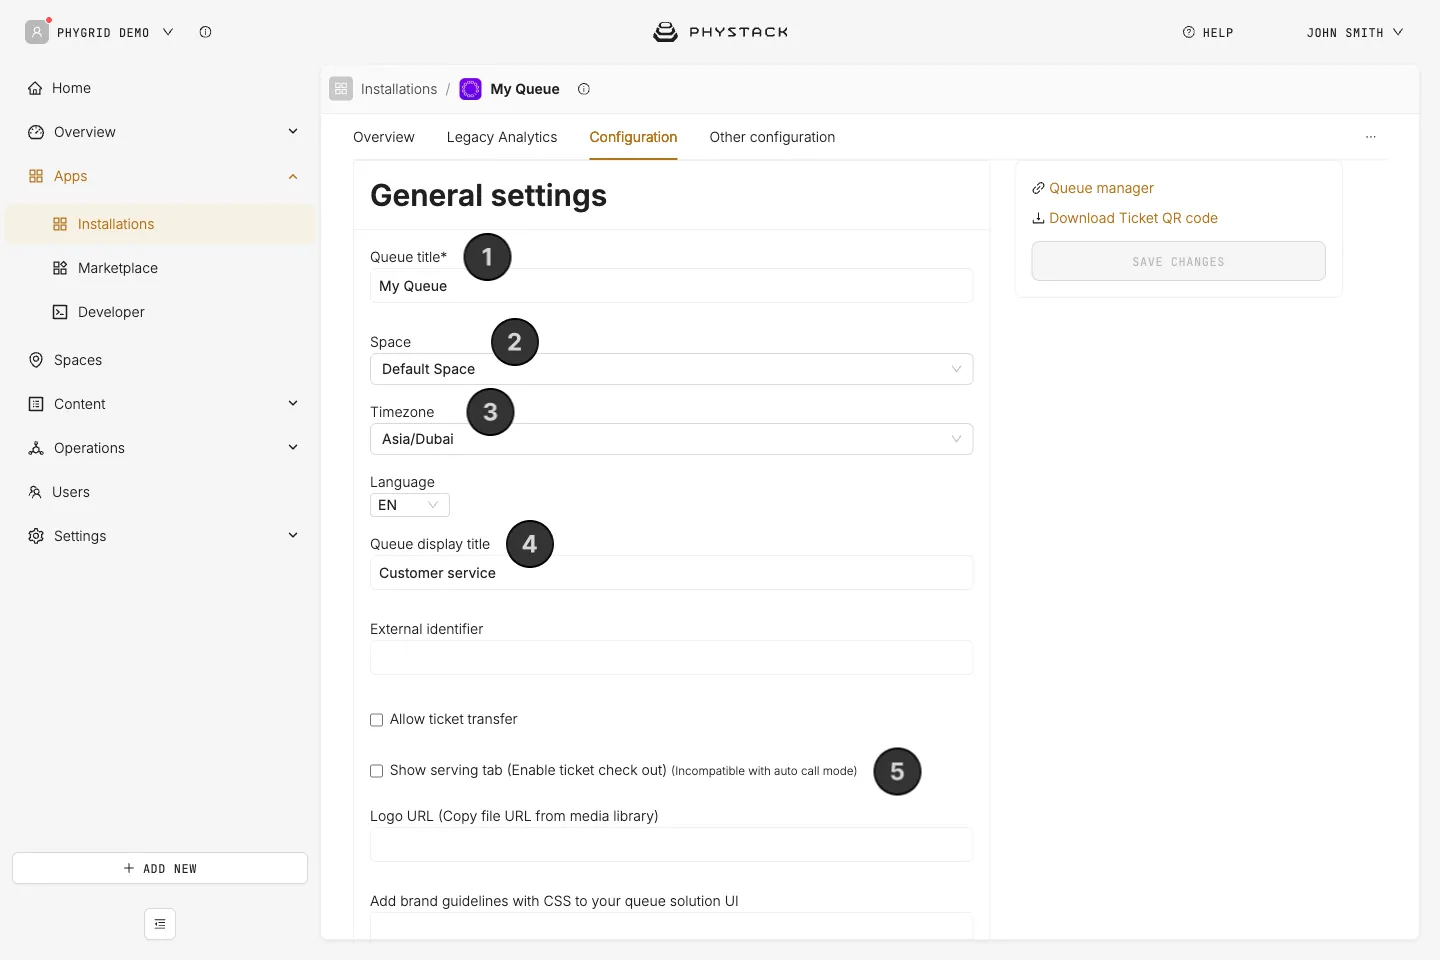Collapse the Apps section chevron
This screenshot has width=1440, height=960.
pos(293,176)
